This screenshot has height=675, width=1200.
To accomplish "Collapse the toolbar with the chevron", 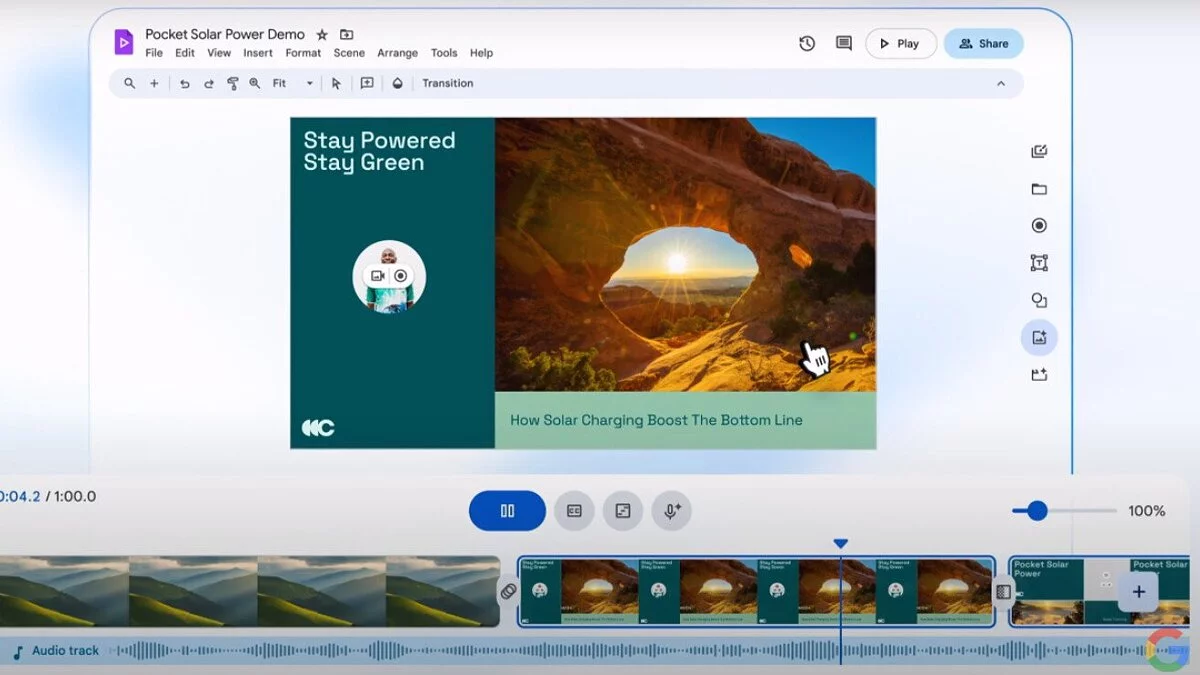I will pyautogui.click(x=1001, y=84).
